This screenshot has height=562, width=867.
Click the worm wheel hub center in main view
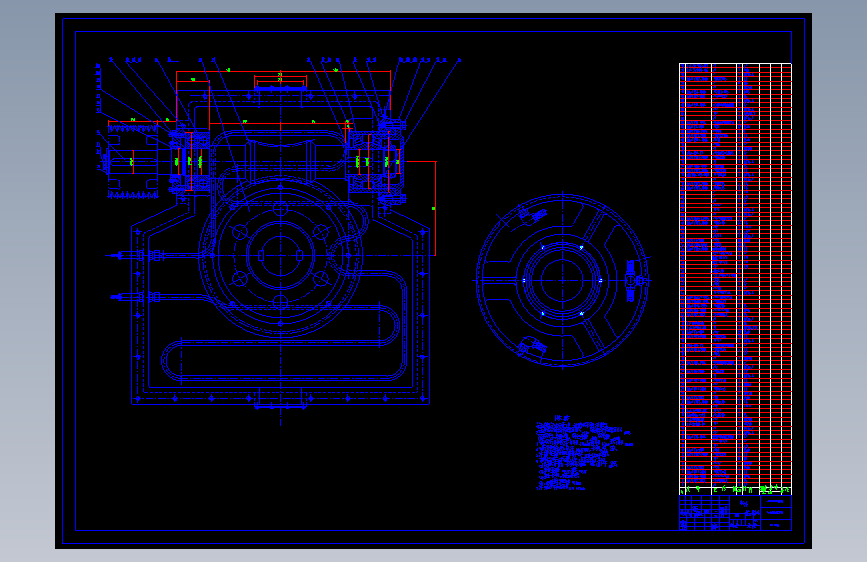[280, 256]
